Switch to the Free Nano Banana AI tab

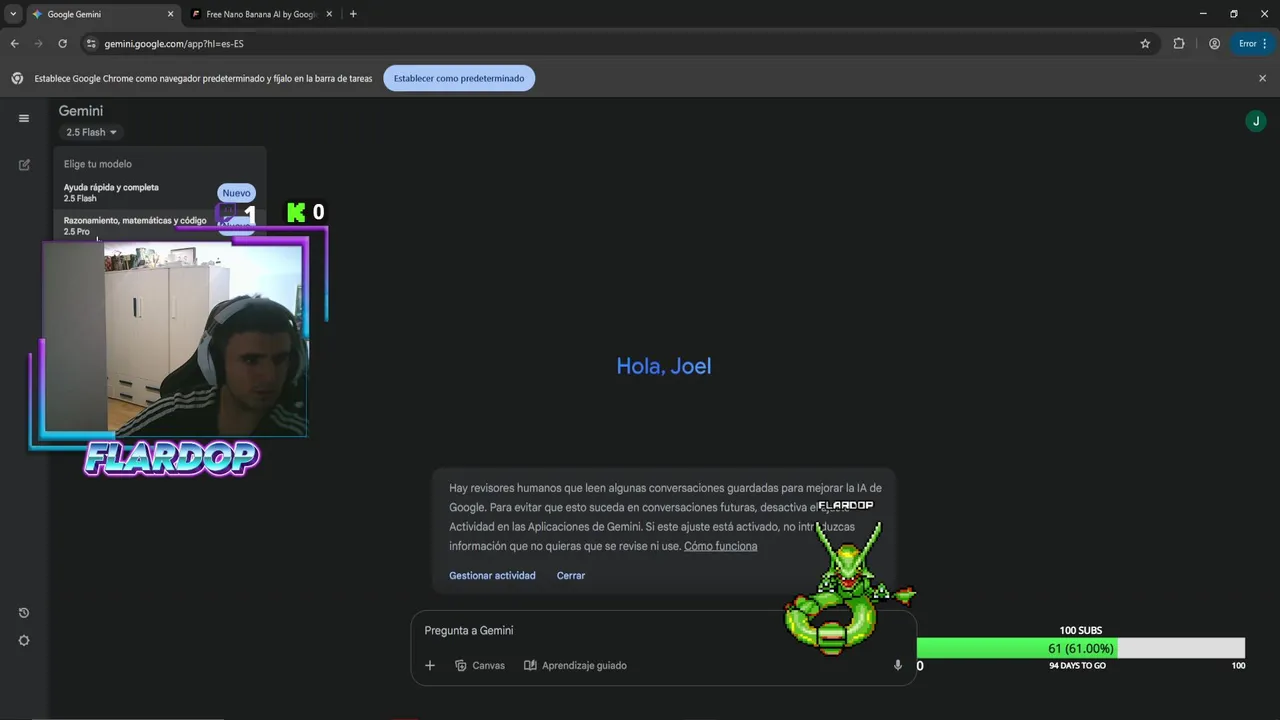[260, 14]
